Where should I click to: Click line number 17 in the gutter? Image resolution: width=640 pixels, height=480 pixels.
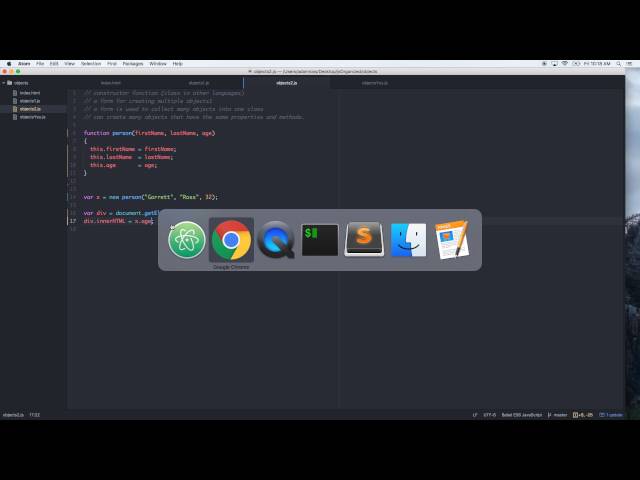[73, 221]
